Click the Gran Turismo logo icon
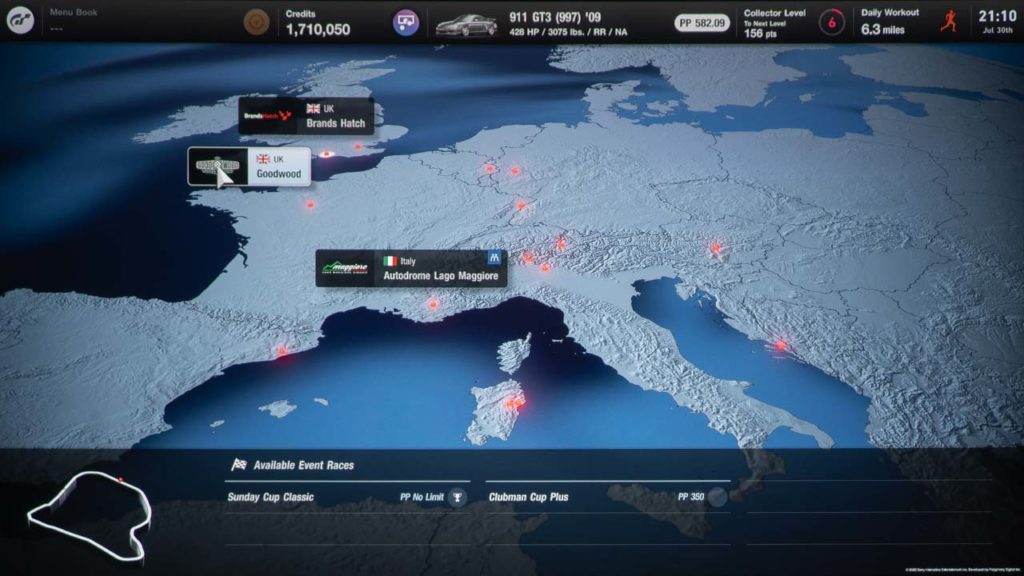The height and width of the screenshot is (576, 1024). tap(20, 21)
